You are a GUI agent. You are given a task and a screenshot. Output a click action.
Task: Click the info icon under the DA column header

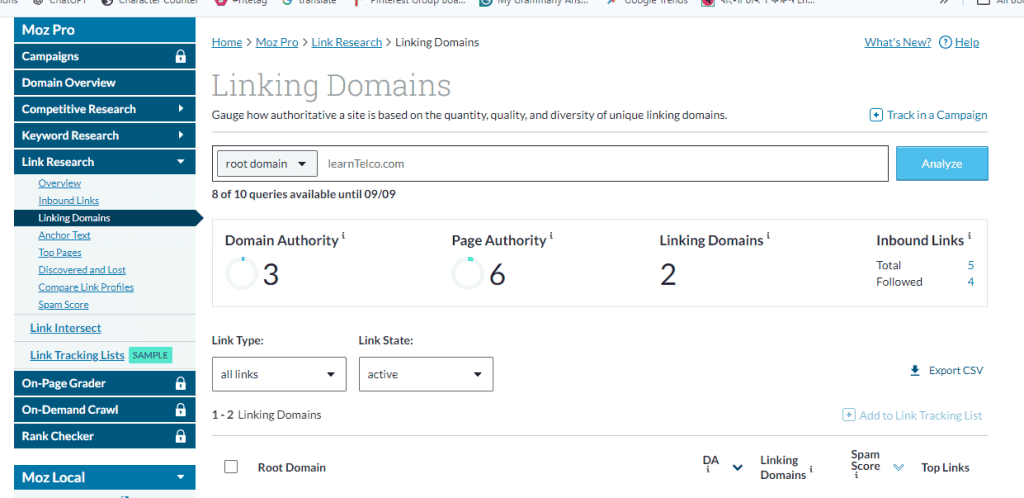708,472
